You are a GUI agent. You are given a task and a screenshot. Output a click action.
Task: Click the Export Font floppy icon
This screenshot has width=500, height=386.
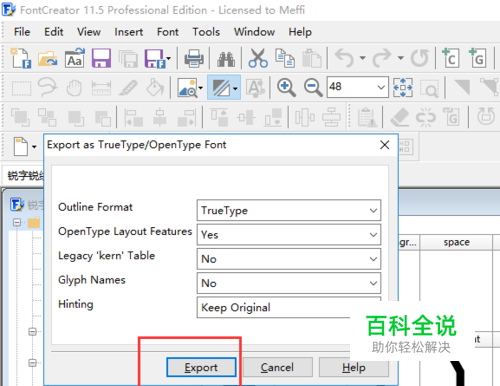(x=155, y=58)
